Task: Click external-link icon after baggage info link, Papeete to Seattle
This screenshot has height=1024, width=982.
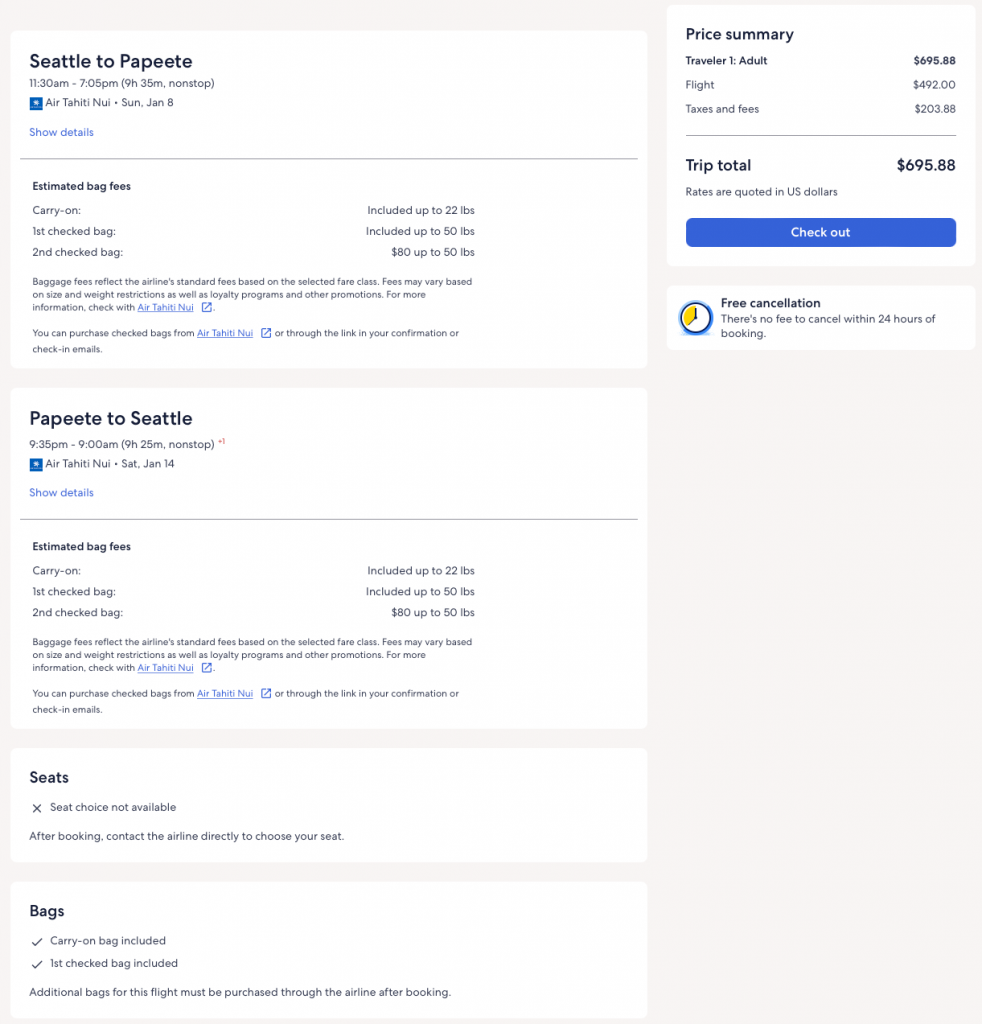Action: click(206, 668)
